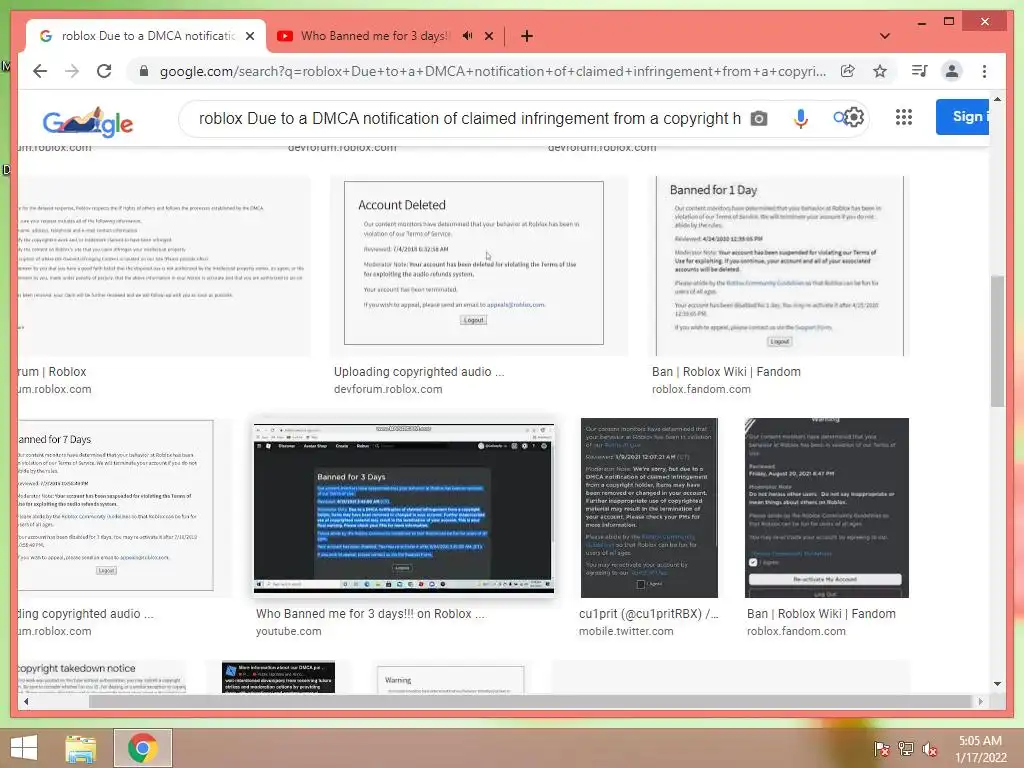Open Chrome media controls icon
The image size is (1024, 768).
coord(920,71)
